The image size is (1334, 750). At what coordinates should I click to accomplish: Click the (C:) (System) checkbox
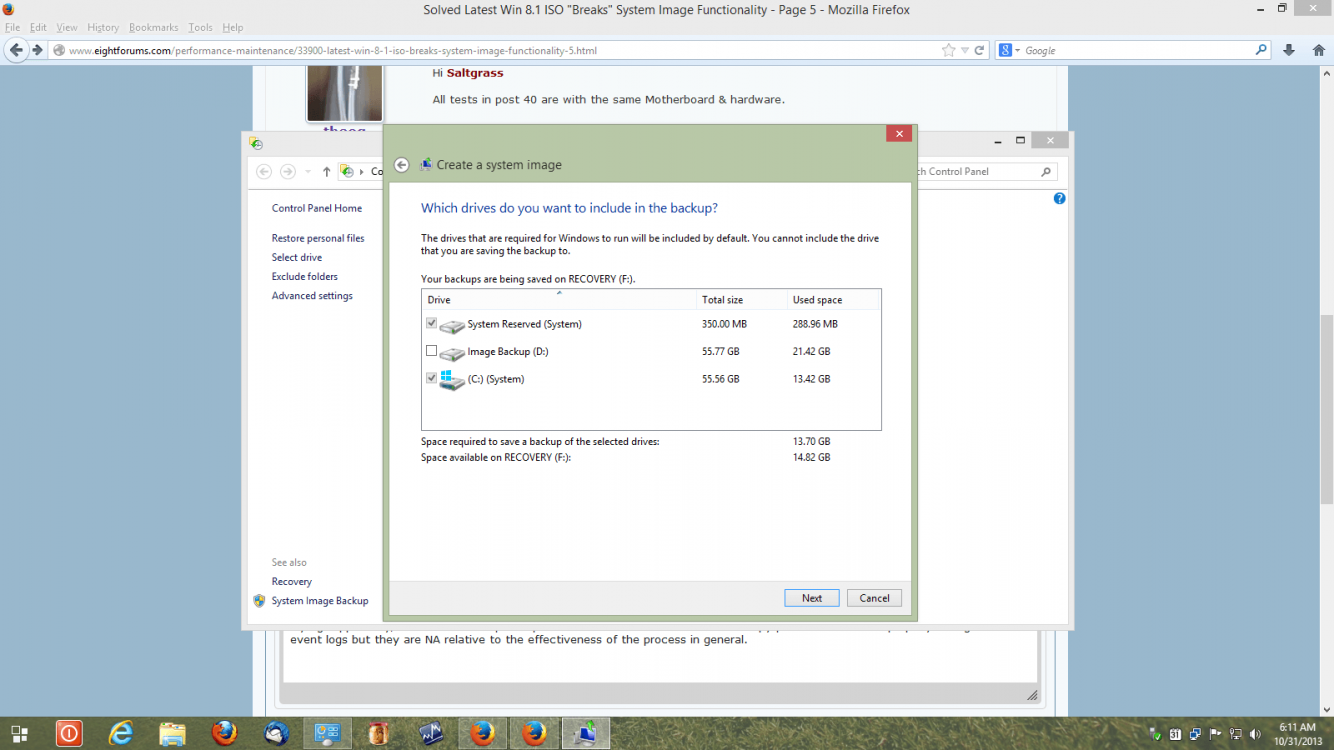pyautogui.click(x=431, y=378)
